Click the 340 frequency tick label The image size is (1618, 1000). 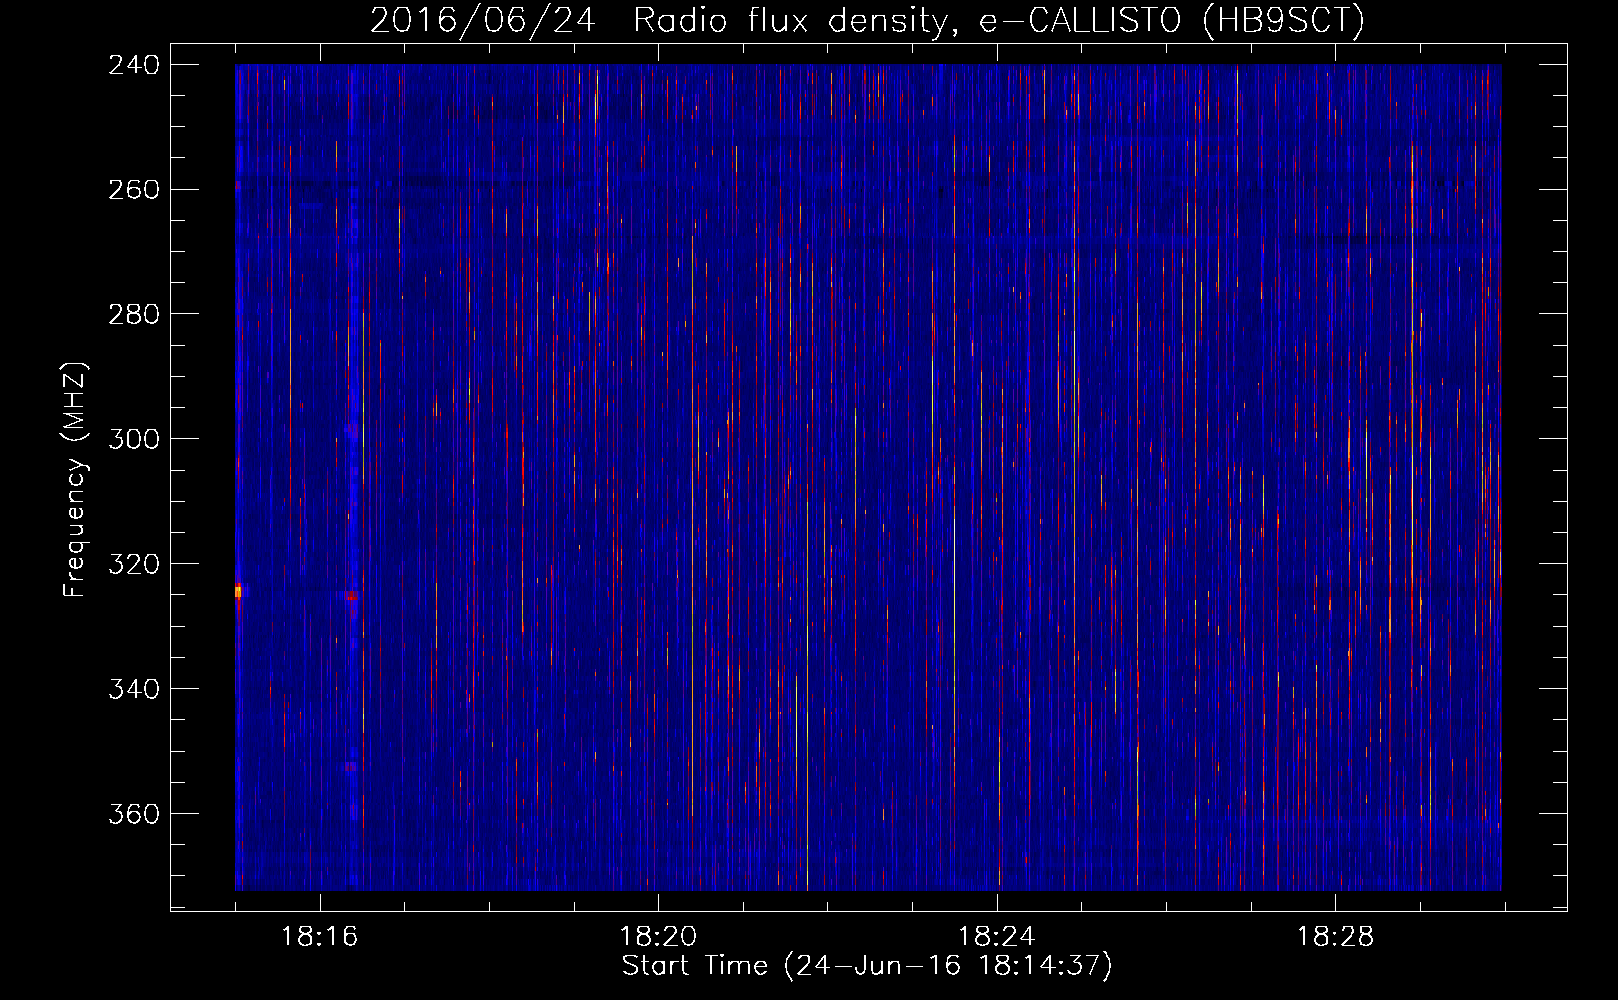click(134, 690)
